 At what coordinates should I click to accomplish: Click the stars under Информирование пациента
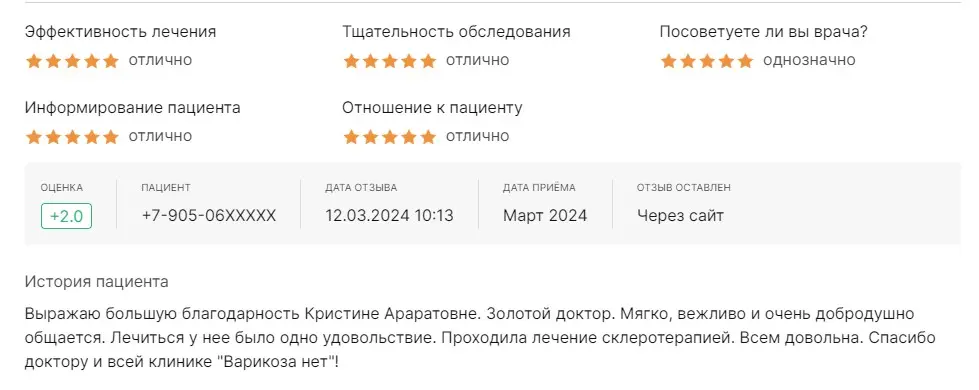[x=72, y=136]
